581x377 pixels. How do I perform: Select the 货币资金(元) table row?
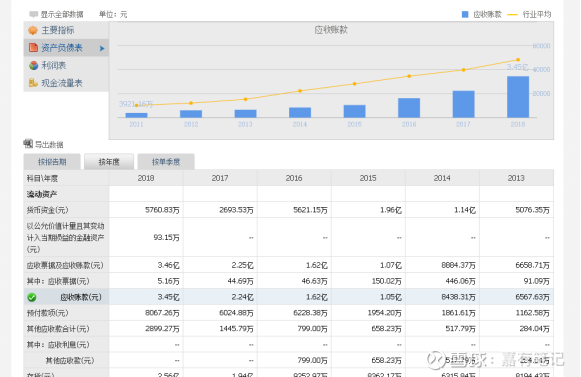(x=288, y=210)
